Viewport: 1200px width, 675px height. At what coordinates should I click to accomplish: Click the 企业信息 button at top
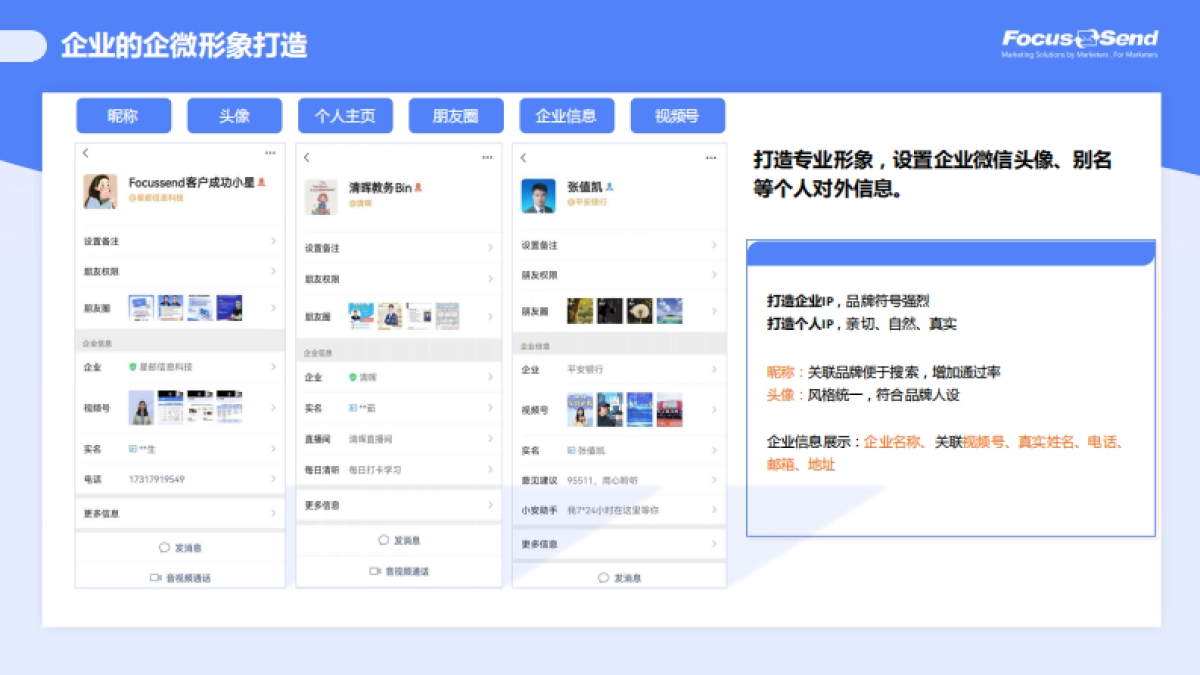pyautogui.click(x=566, y=114)
